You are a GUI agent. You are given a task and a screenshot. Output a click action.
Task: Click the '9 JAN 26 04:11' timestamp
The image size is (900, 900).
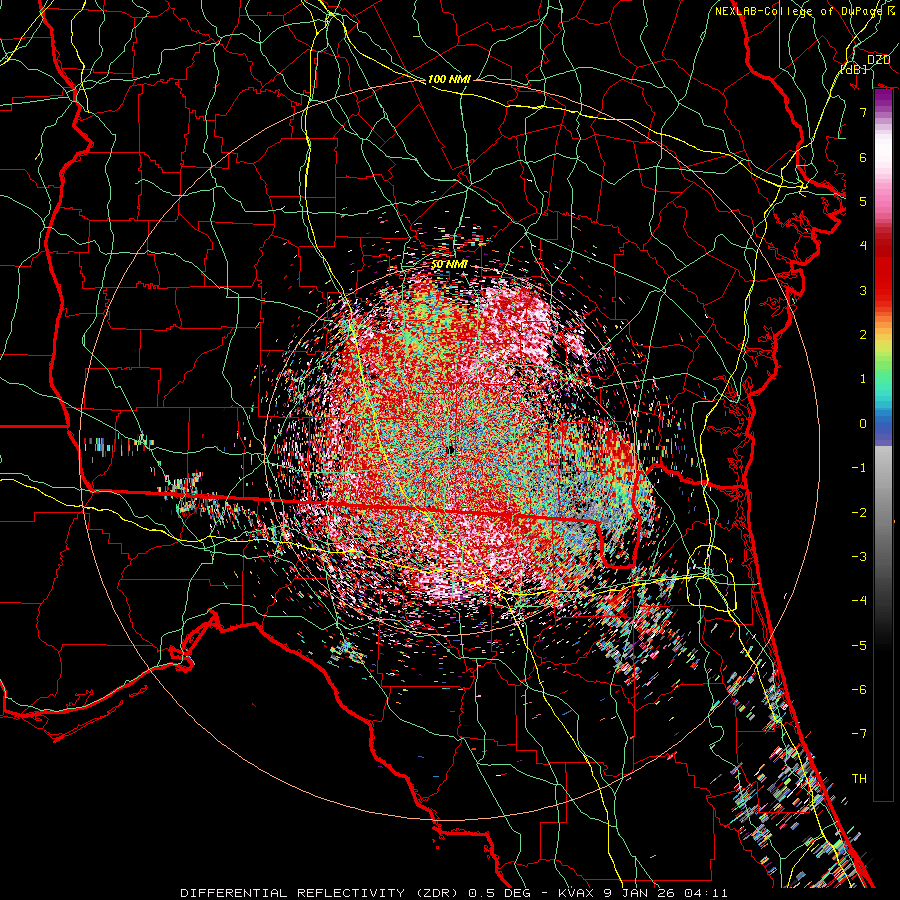pyautogui.click(x=666, y=893)
